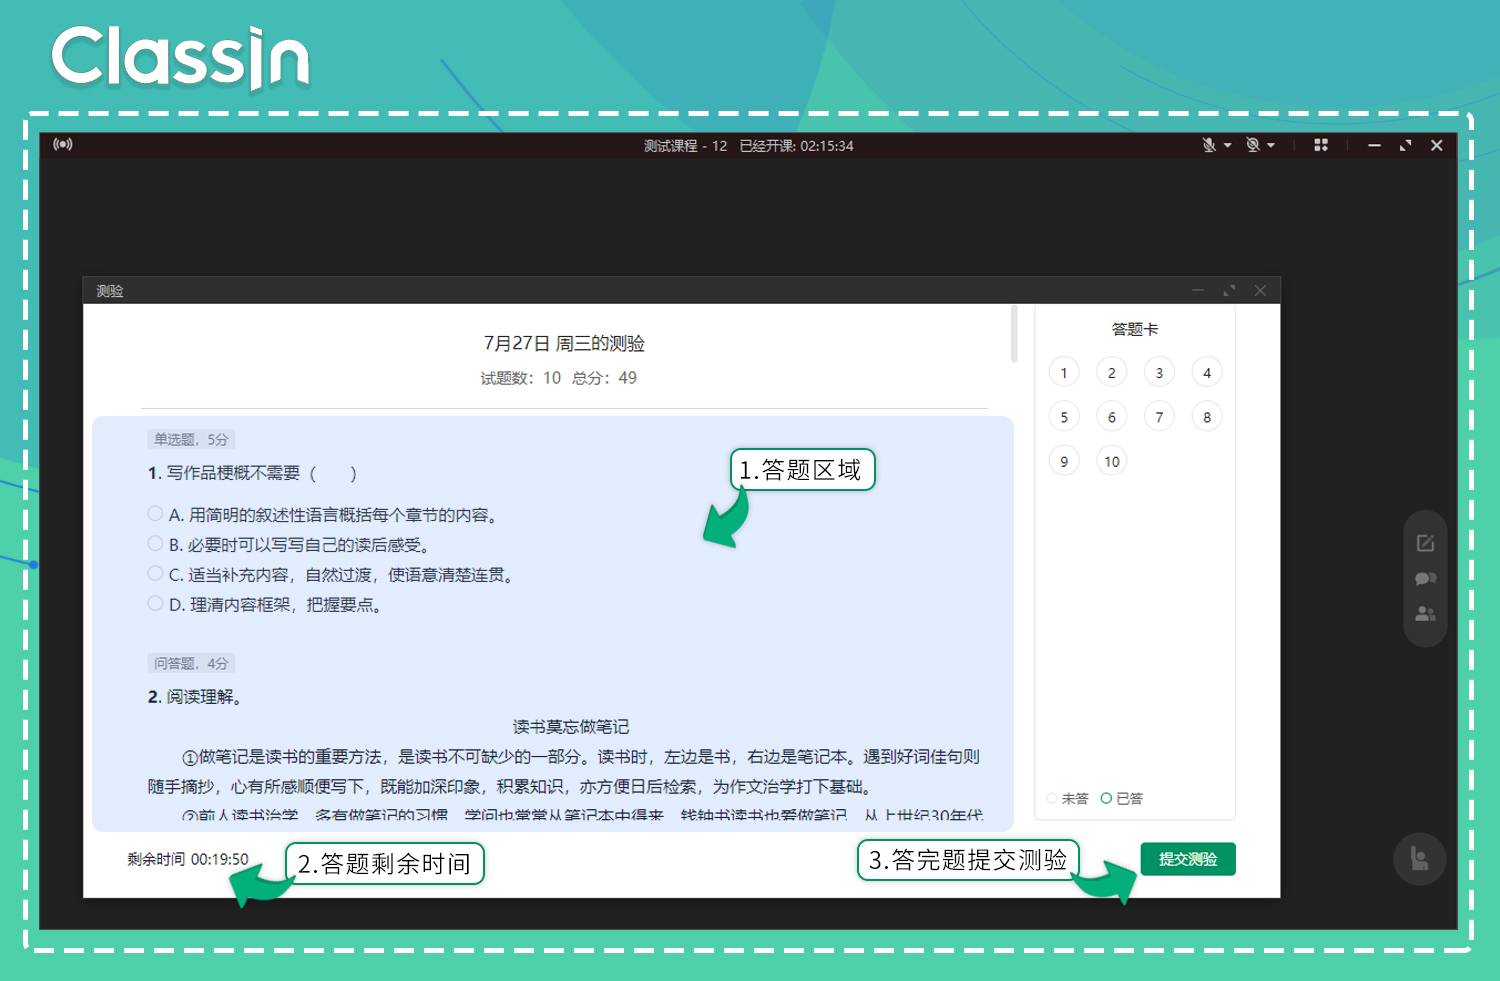1500x981 pixels.
Task: Open microphone device dropdown arrow
Action: coord(1228,146)
